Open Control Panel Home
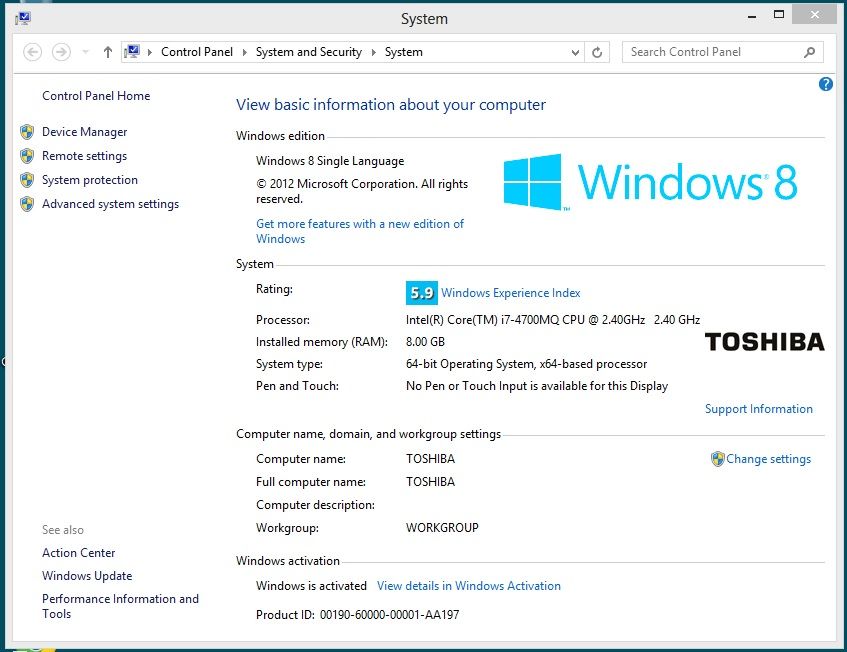 (96, 96)
